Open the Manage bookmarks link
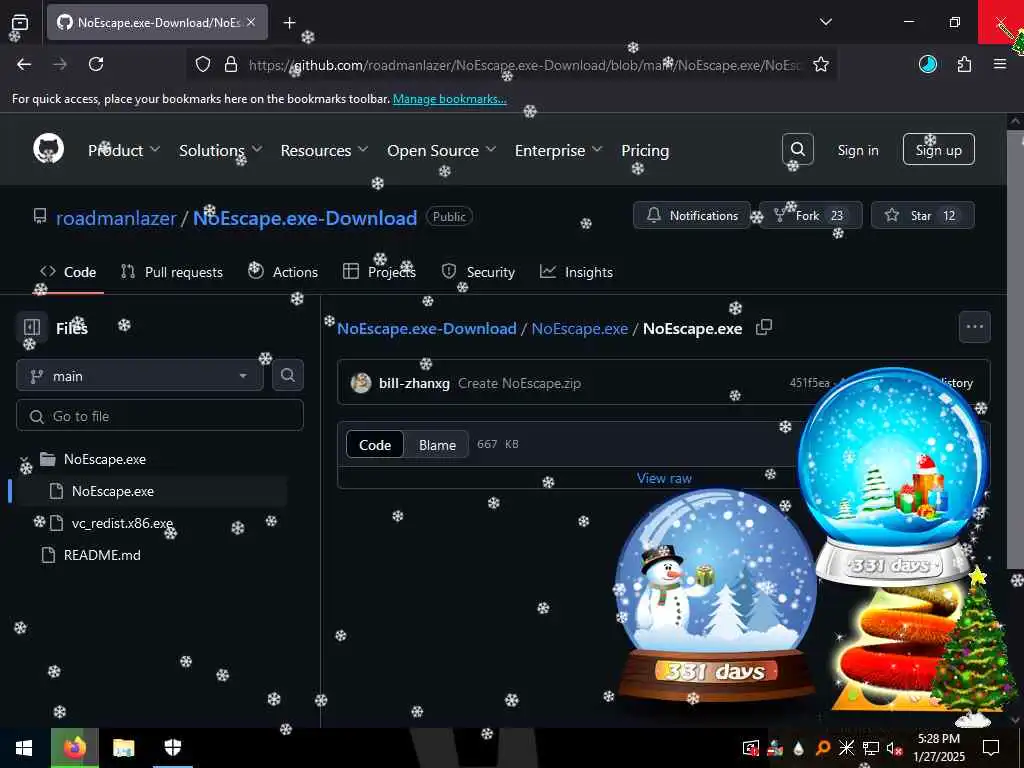1024x768 pixels. pos(449,99)
